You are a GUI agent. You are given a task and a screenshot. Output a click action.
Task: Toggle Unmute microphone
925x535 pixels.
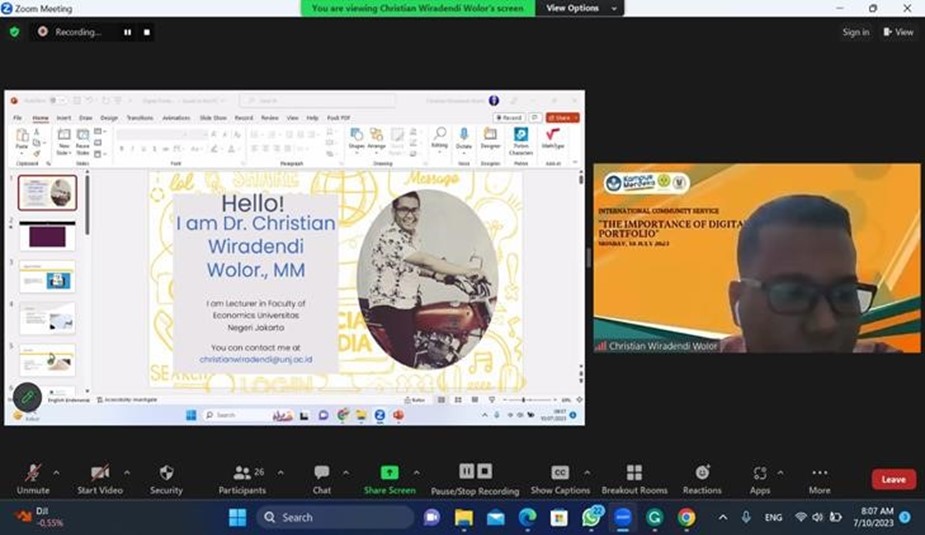tap(33, 473)
